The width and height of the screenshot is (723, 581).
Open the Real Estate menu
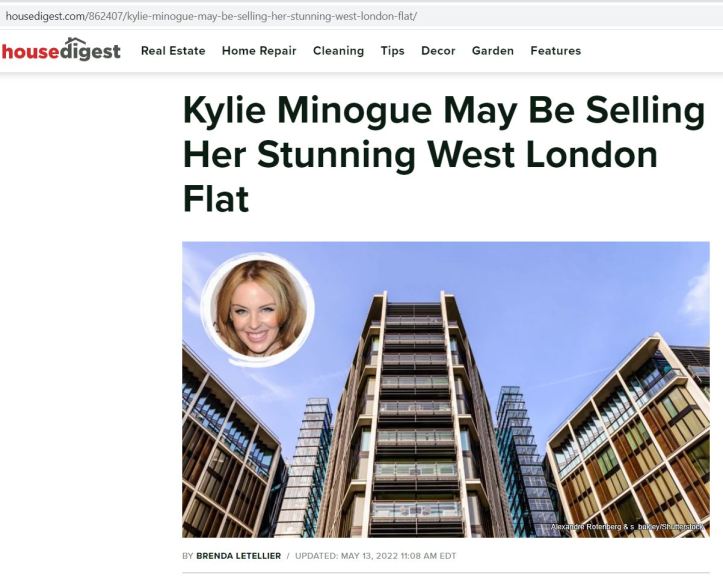pyautogui.click(x=173, y=51)
